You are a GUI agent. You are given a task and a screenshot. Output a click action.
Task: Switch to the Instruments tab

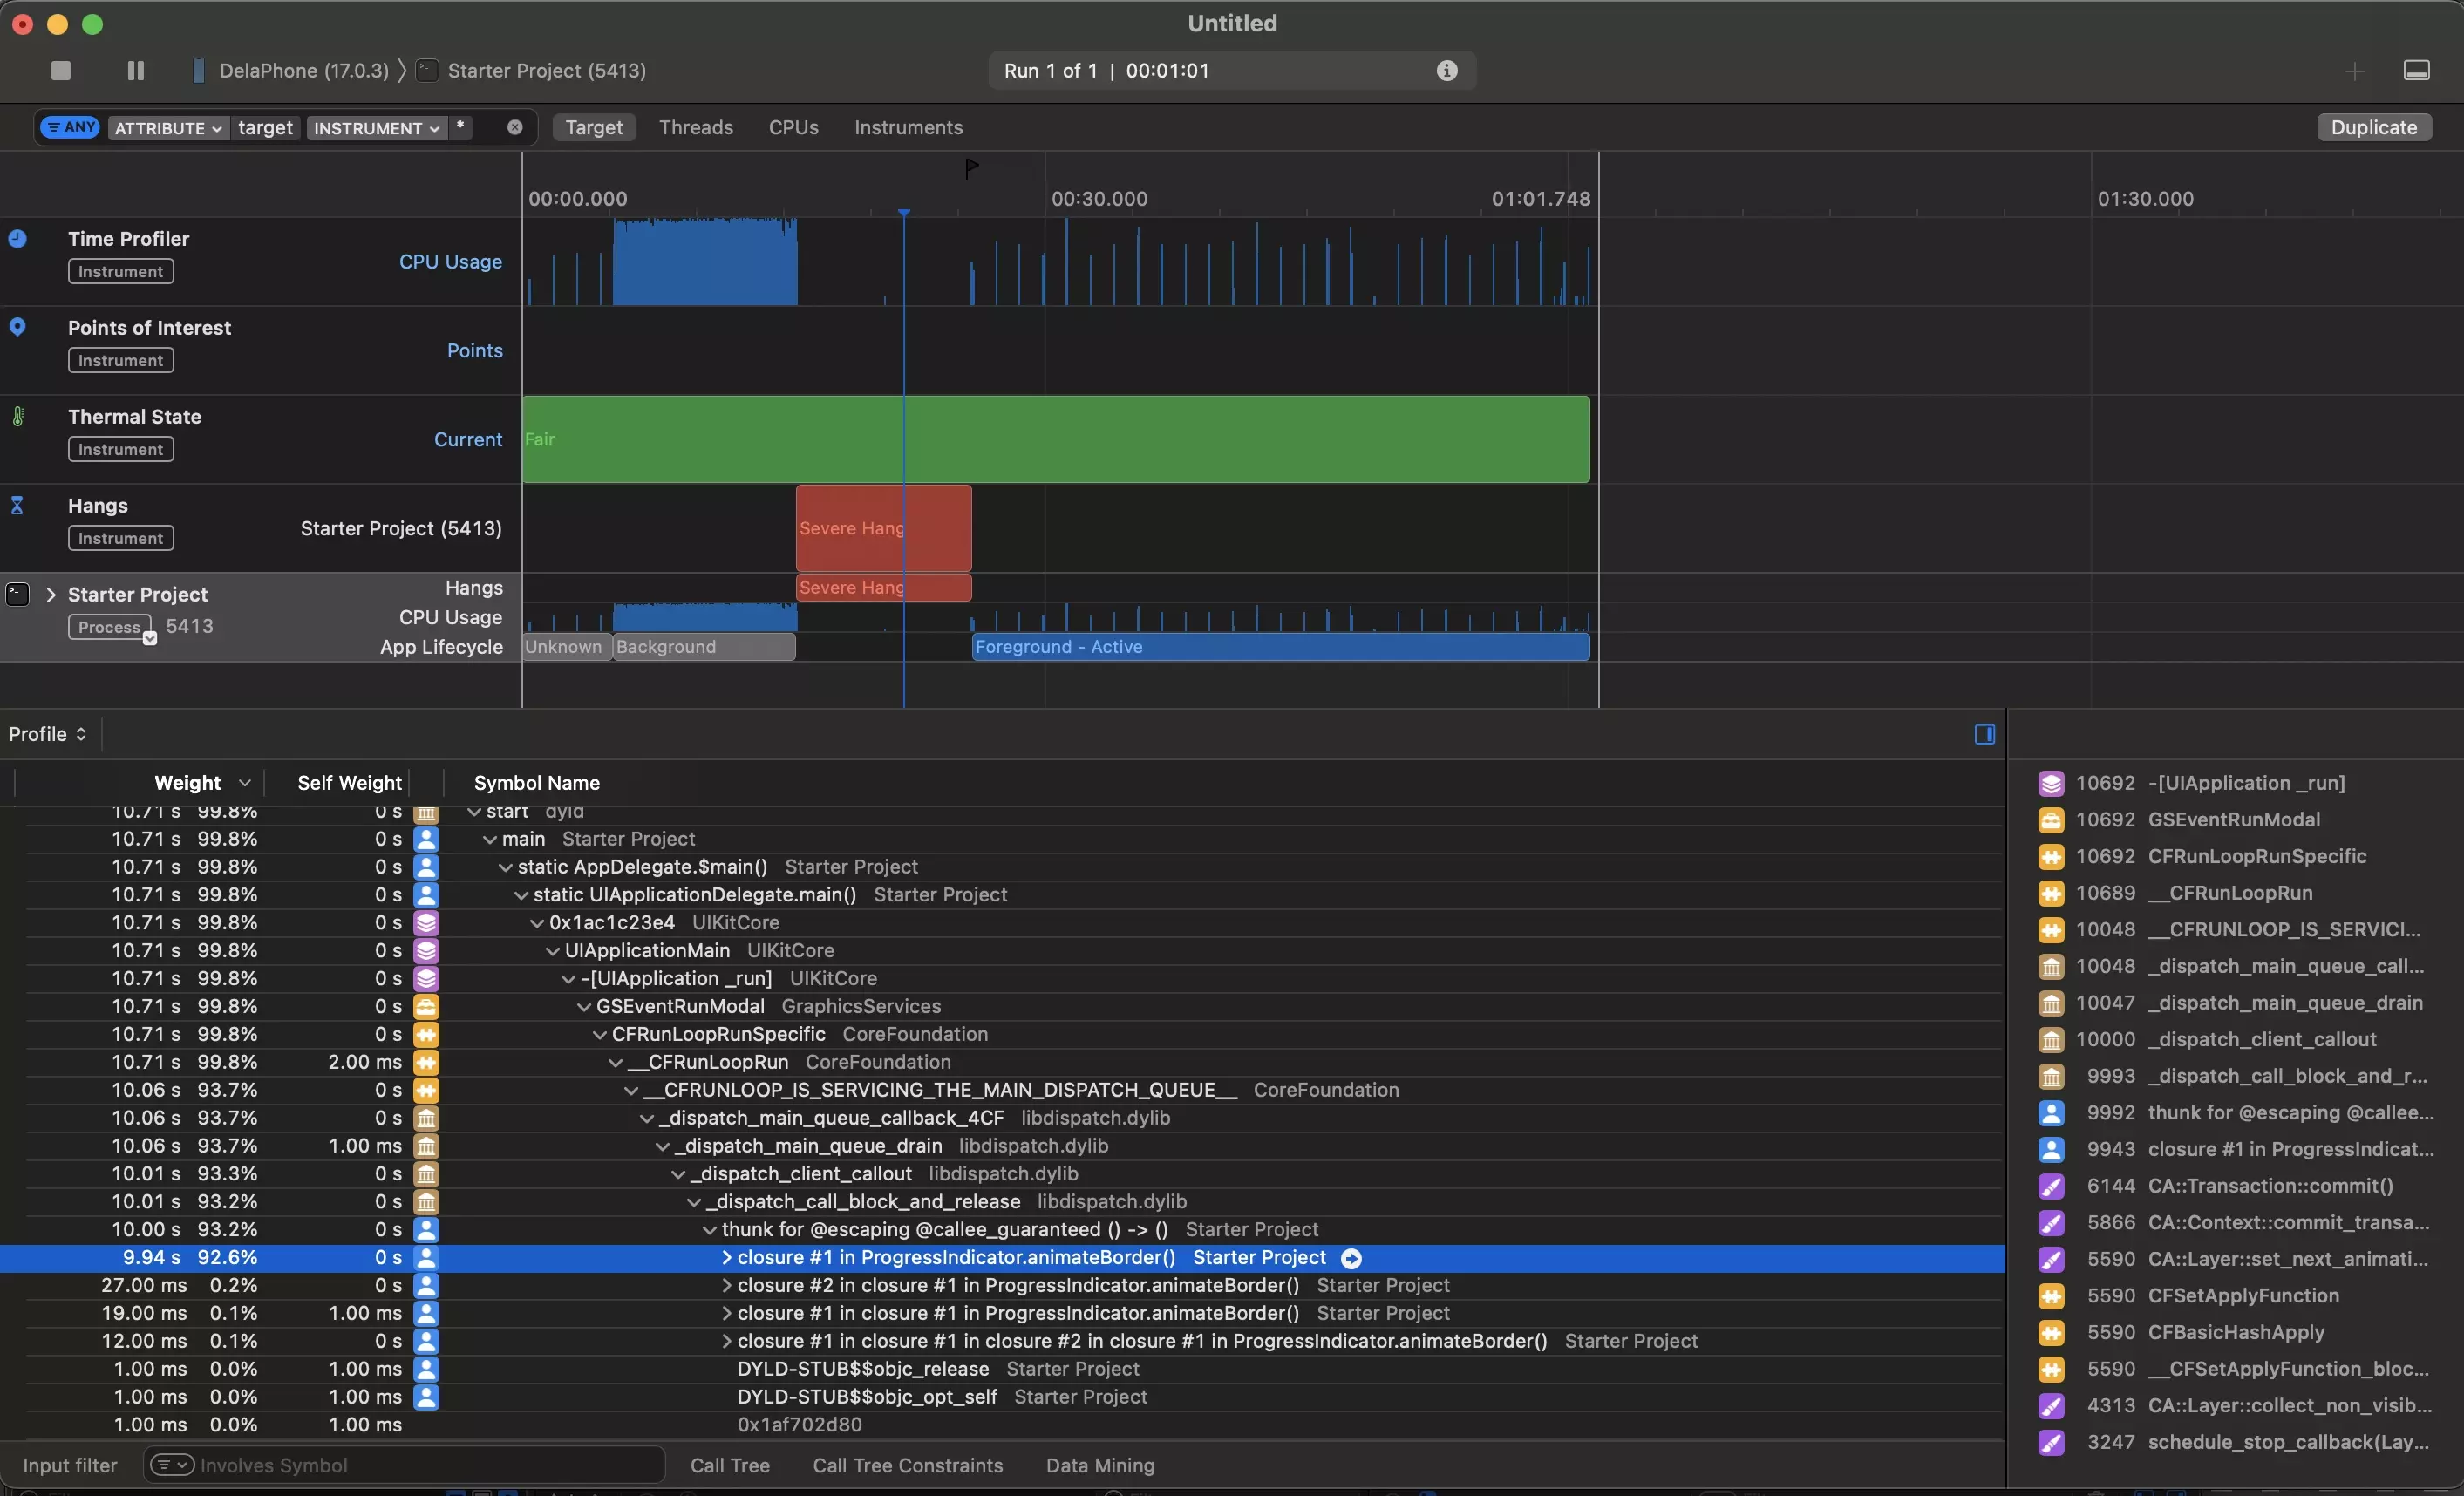[908, 127]
